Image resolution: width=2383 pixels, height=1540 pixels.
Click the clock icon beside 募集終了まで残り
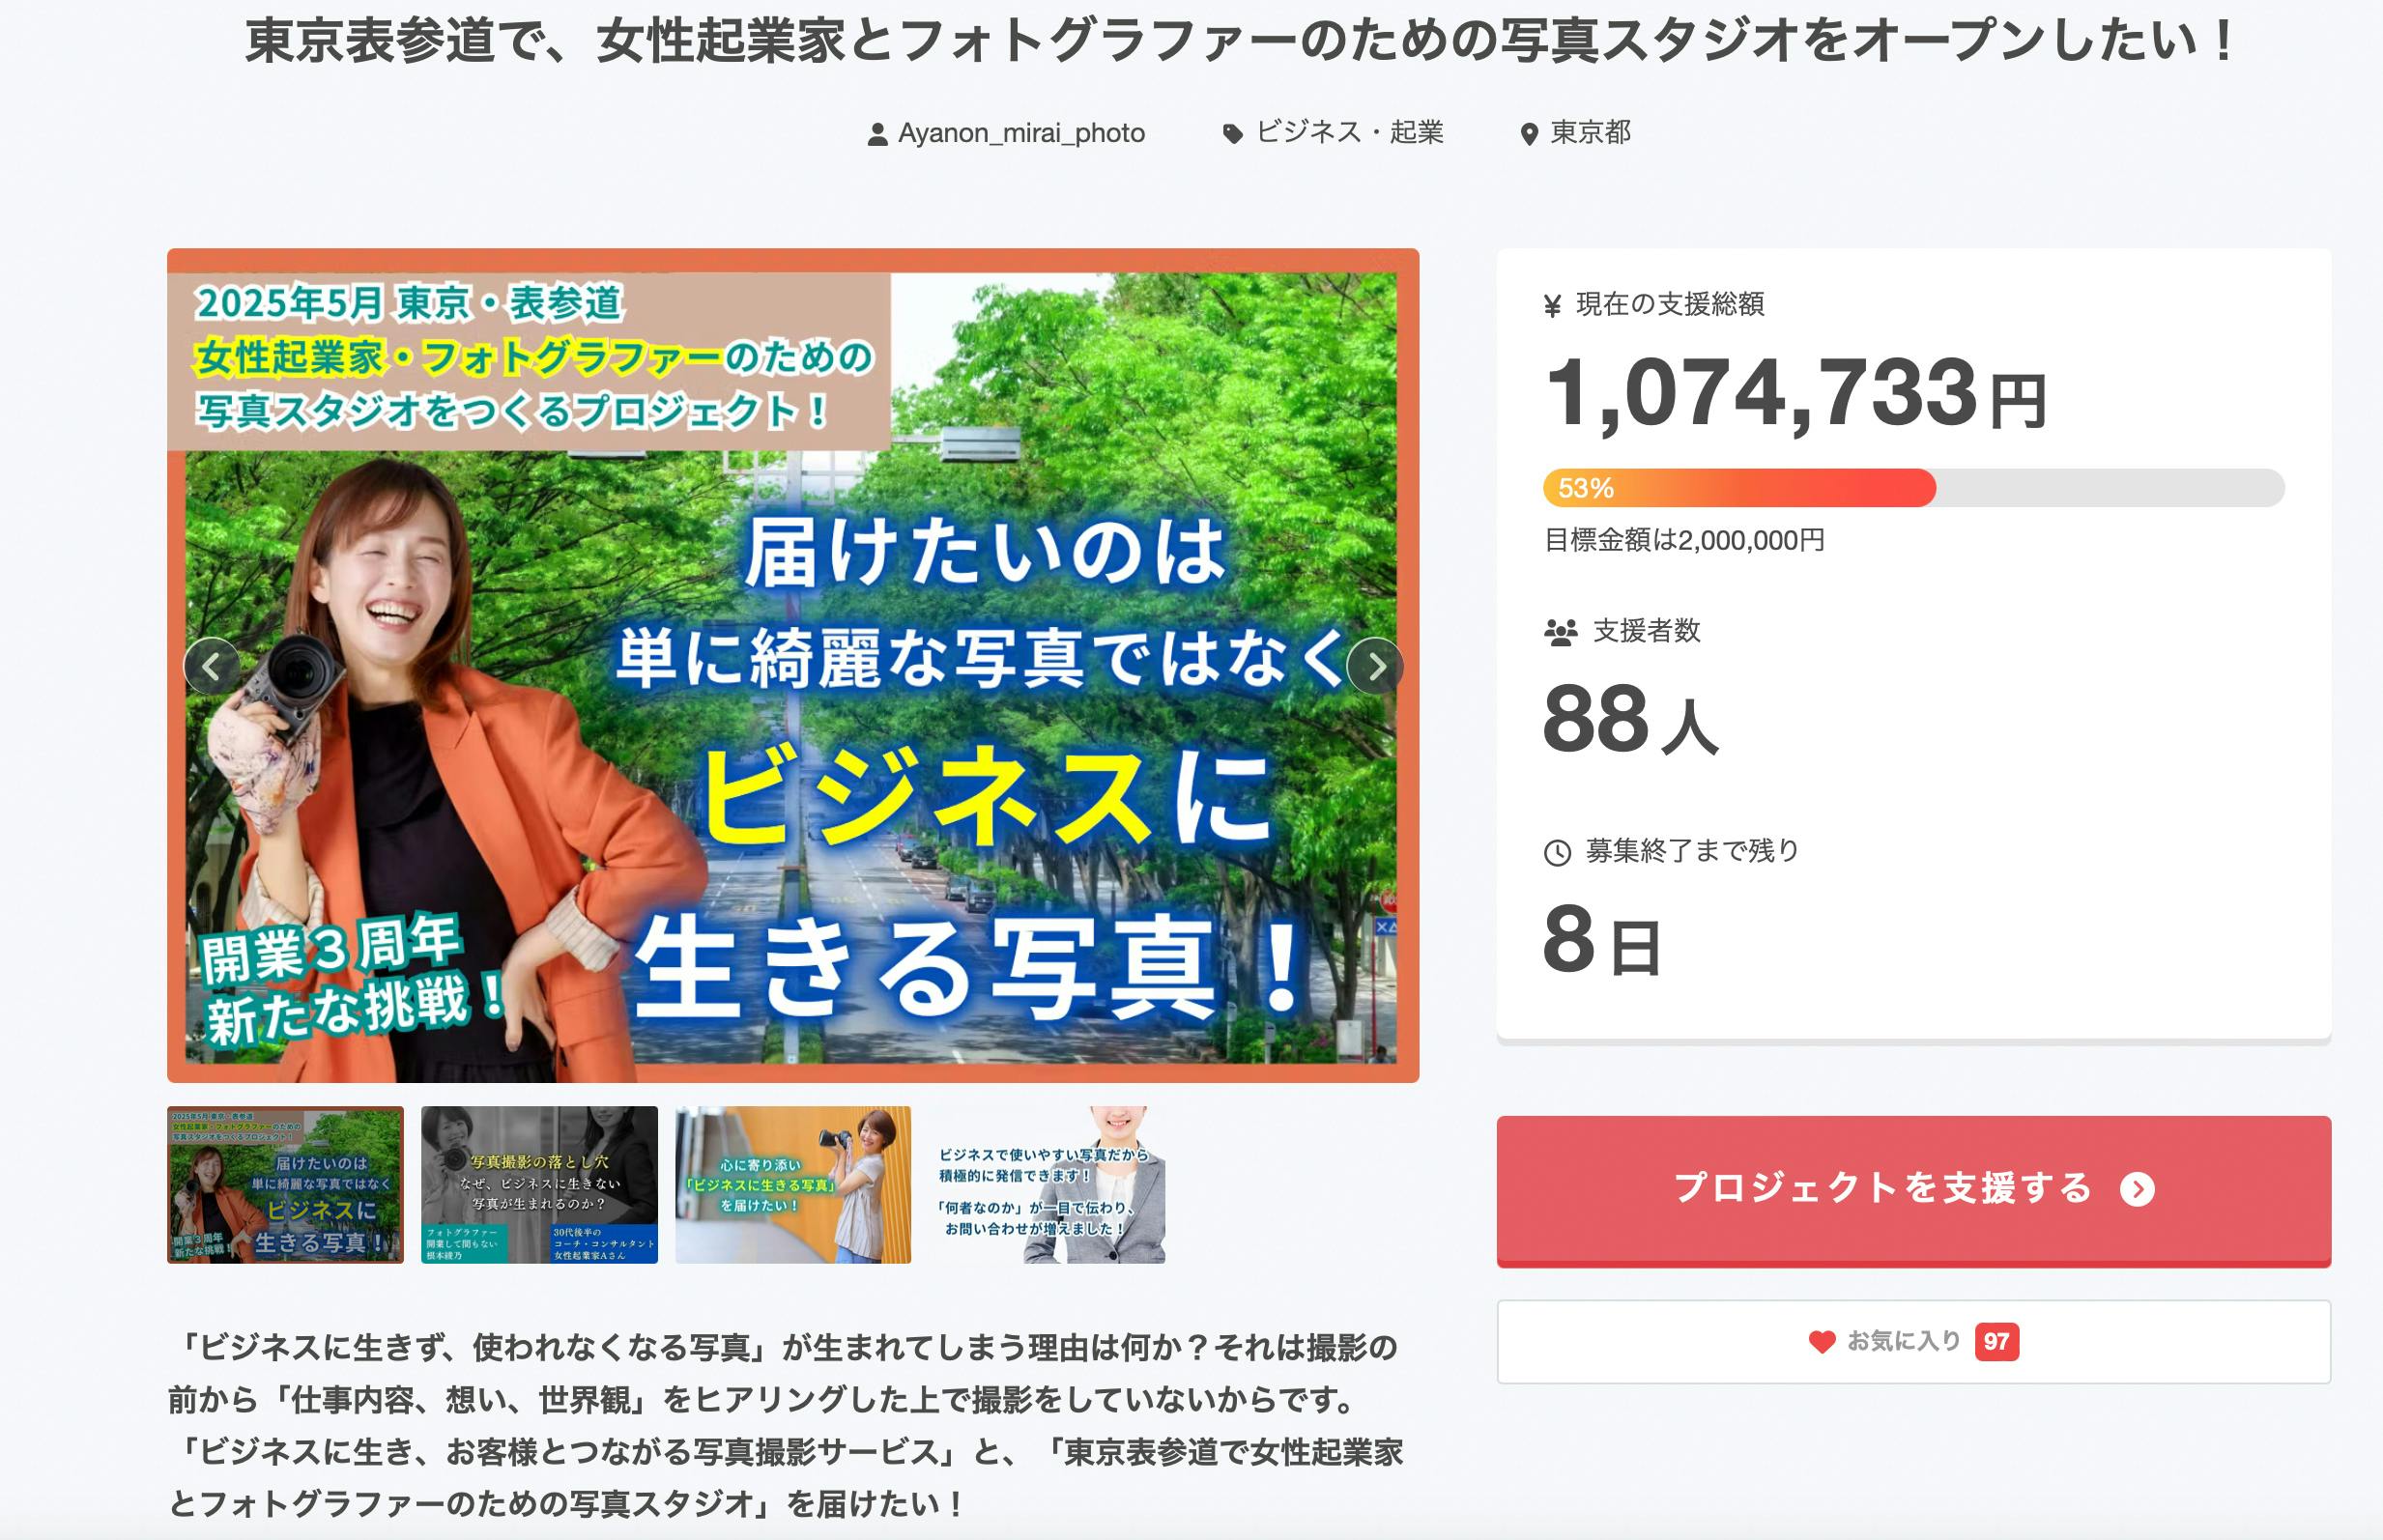(1557, 853)
